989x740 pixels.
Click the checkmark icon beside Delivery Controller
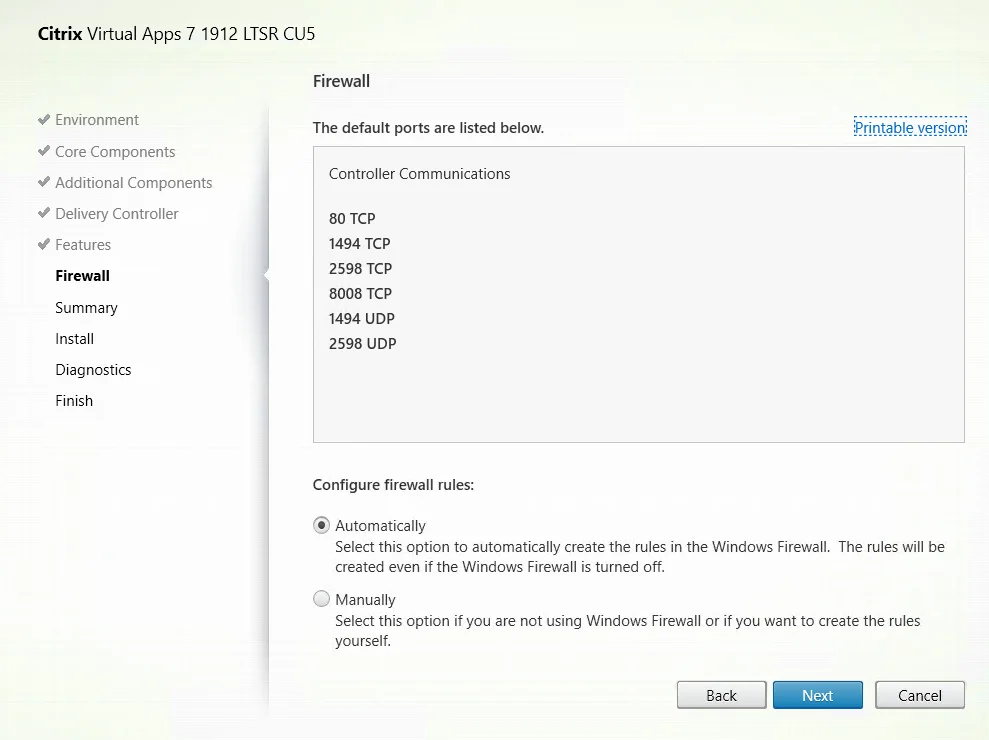(x=44, y=213)
